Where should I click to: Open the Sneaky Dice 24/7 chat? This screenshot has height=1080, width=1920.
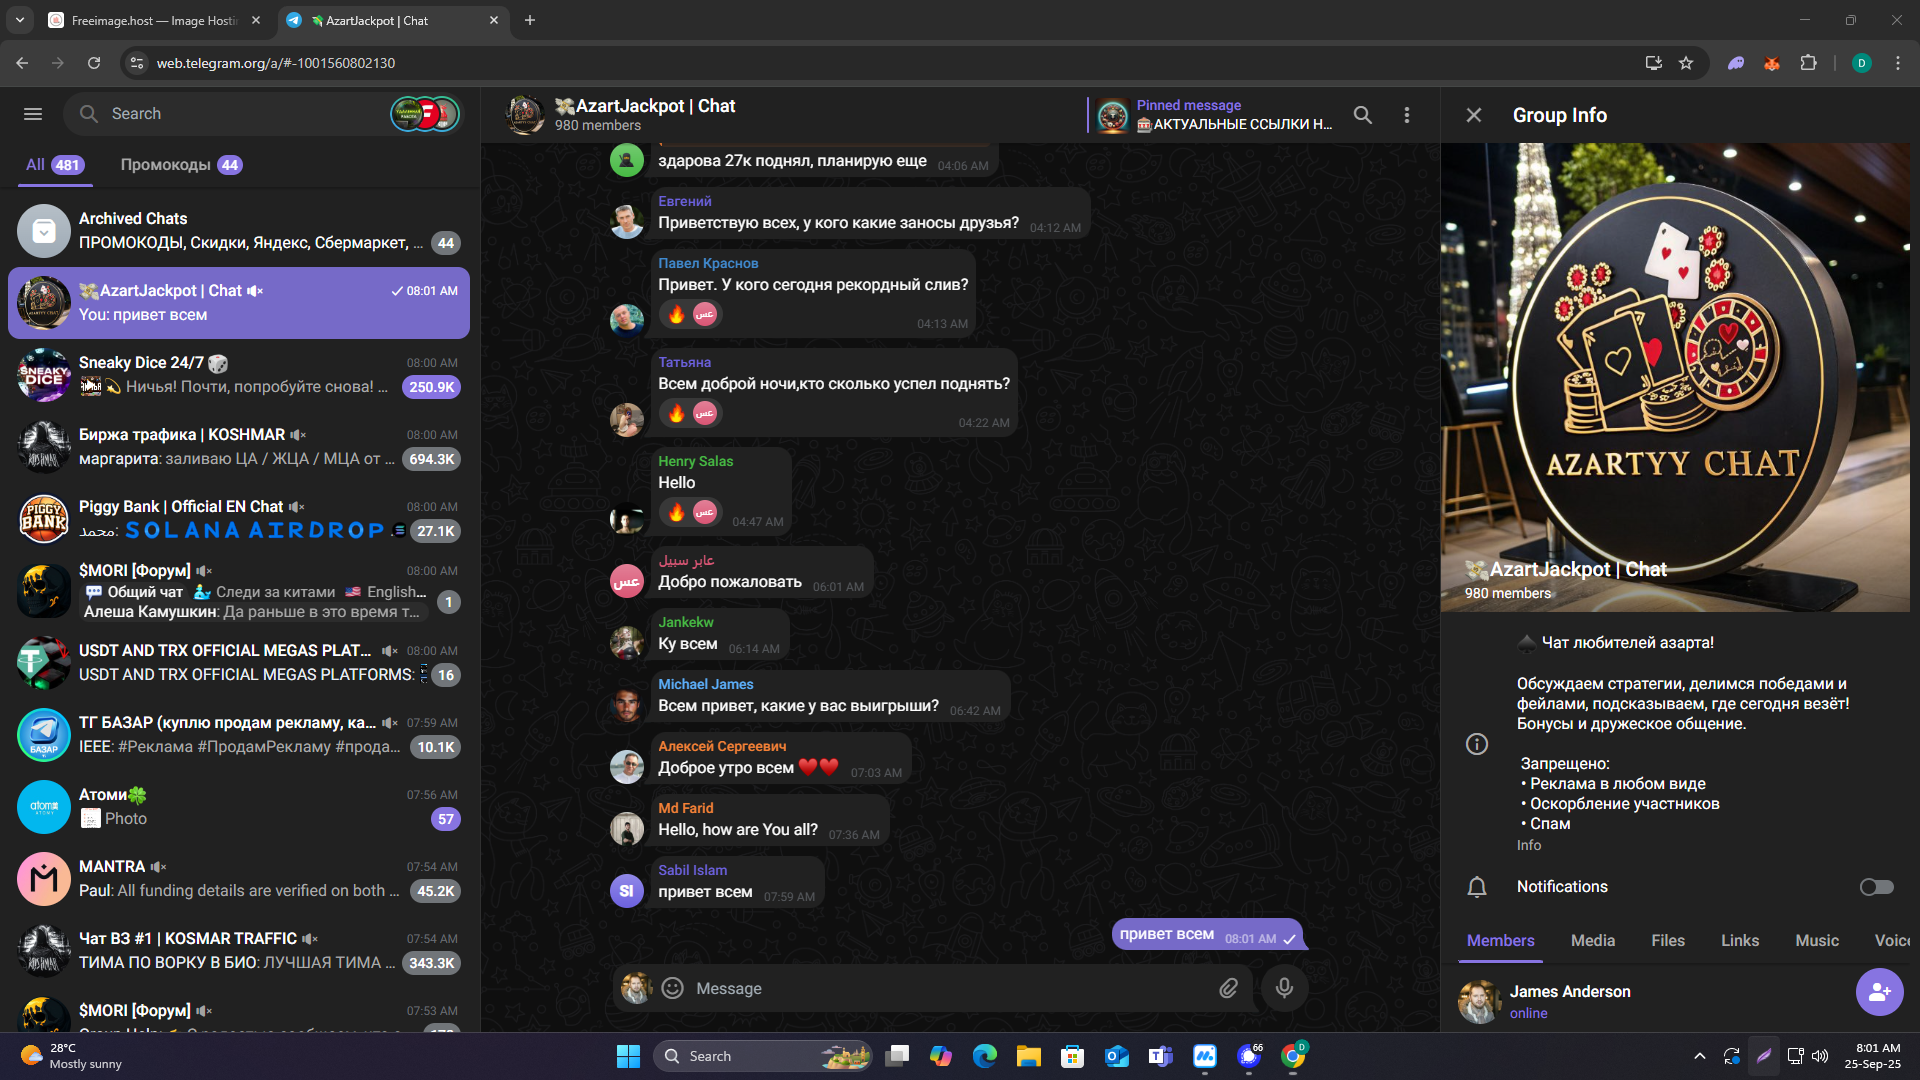pyautogui.click(x=238, y=375)
